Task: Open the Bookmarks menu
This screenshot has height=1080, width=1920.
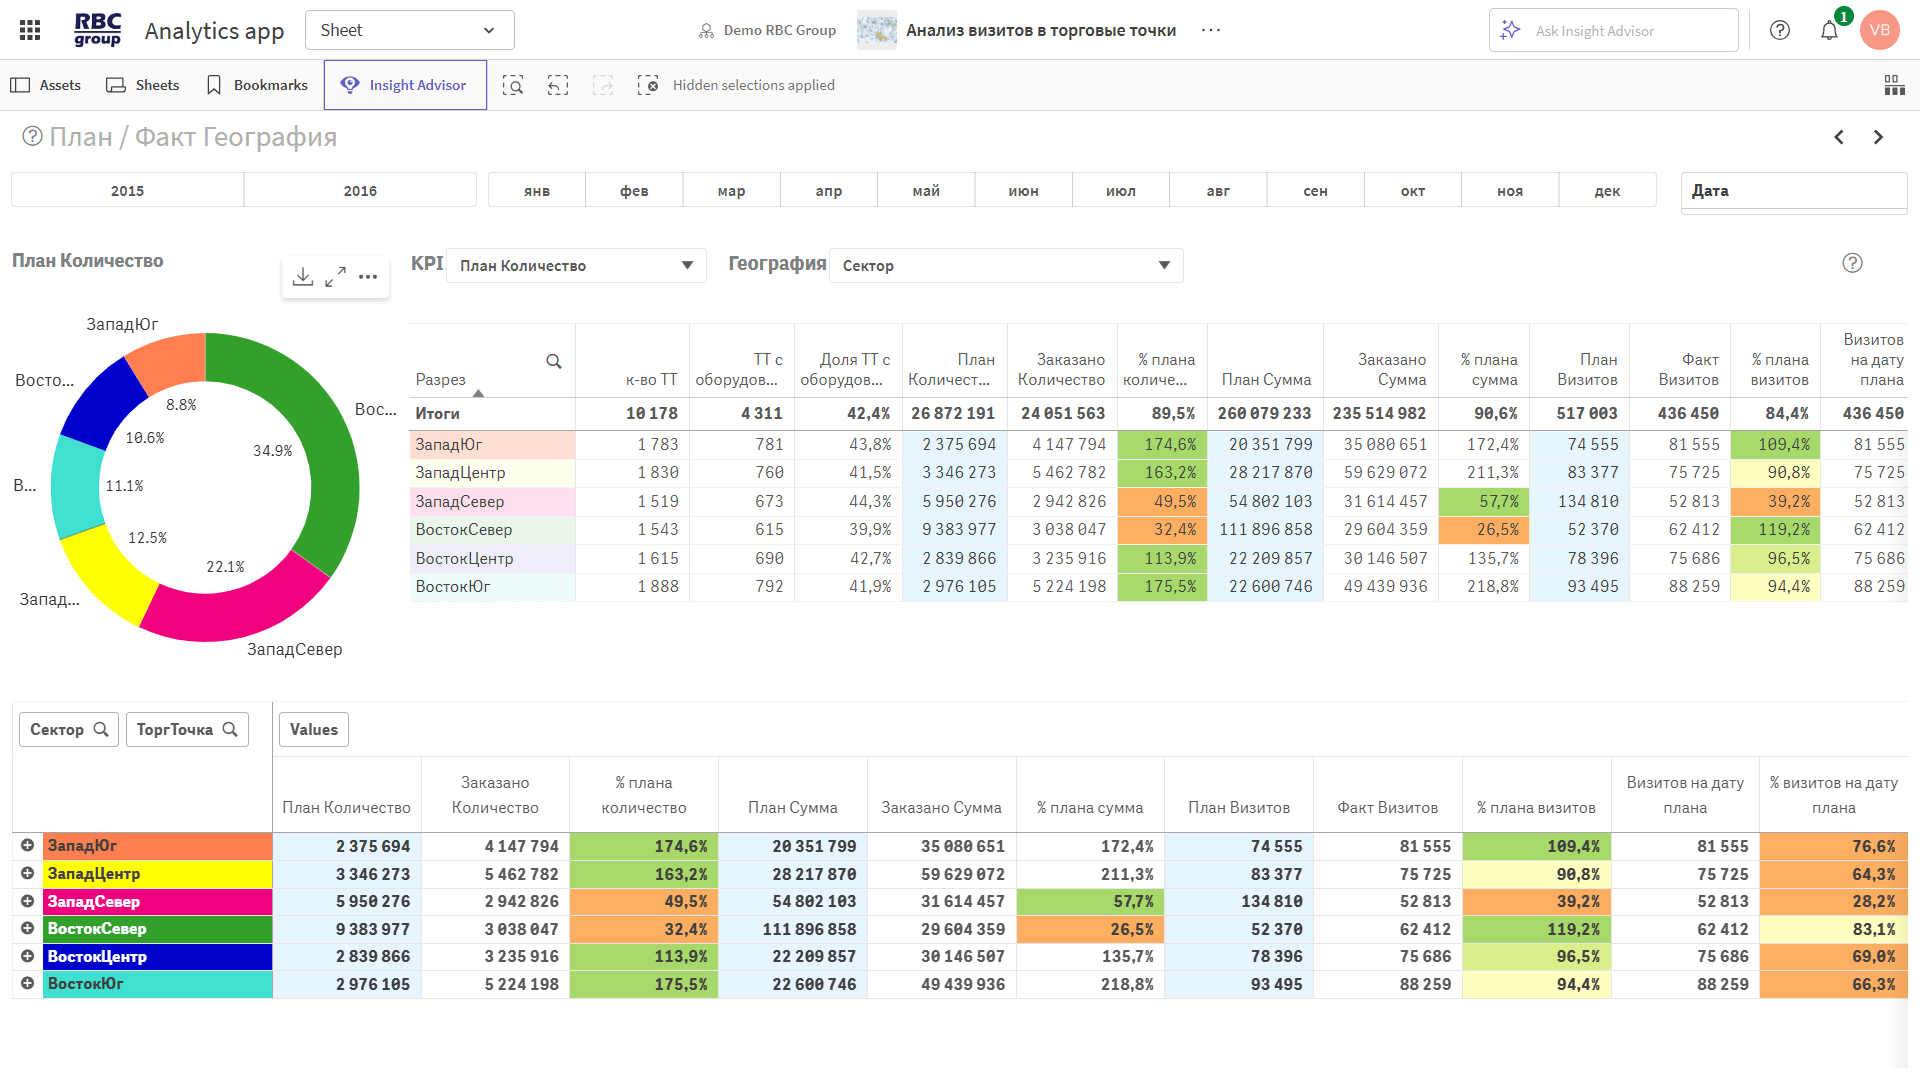Action: pyautogui.click(x=257, y=85)
